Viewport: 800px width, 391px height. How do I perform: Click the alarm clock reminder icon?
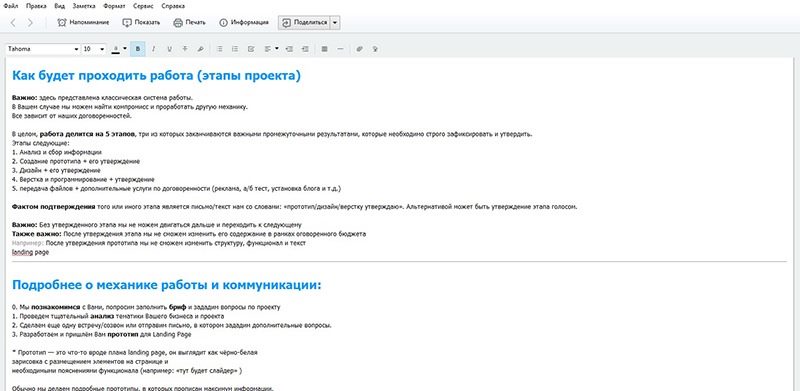click(x=62, y=22)
